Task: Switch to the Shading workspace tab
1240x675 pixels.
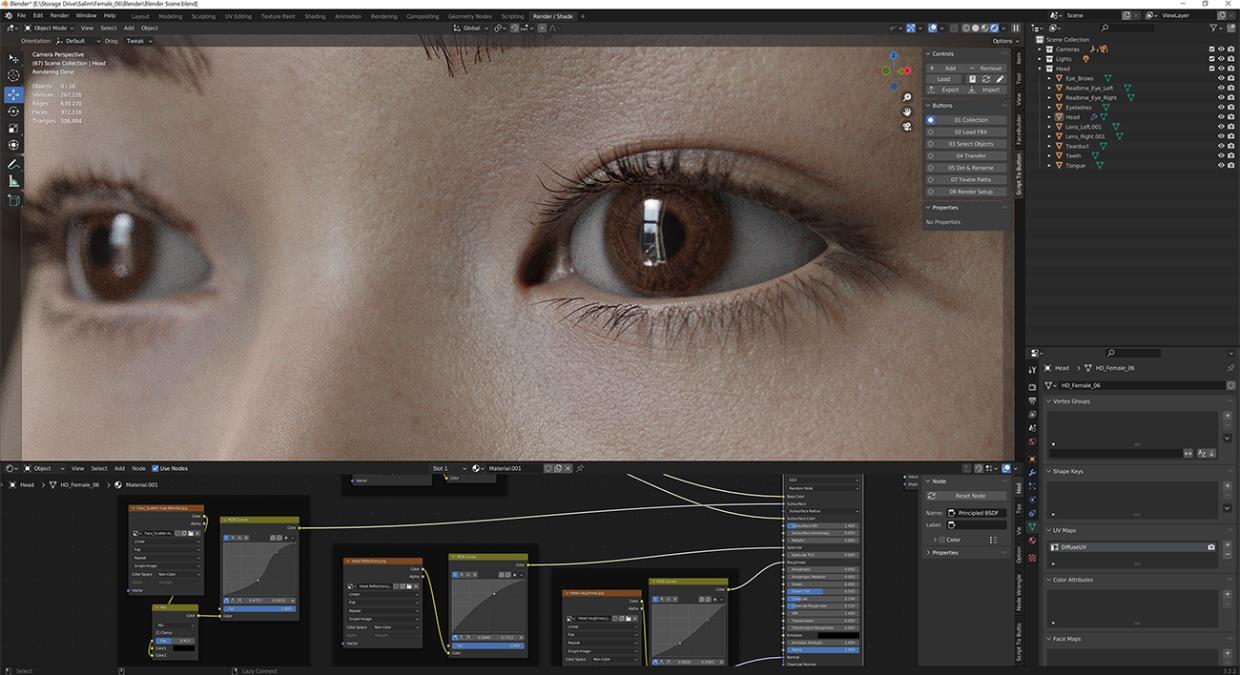Action: 315,16
